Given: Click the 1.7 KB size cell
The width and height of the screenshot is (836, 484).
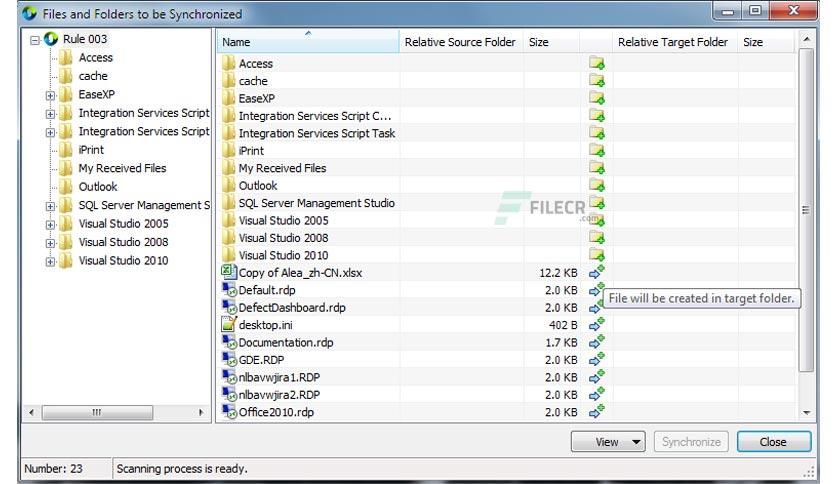Looking at the screenshot, I should coord(561,343).
